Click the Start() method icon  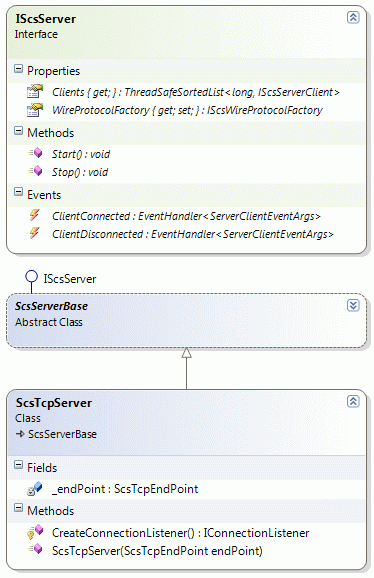click(x=35, y=153)
